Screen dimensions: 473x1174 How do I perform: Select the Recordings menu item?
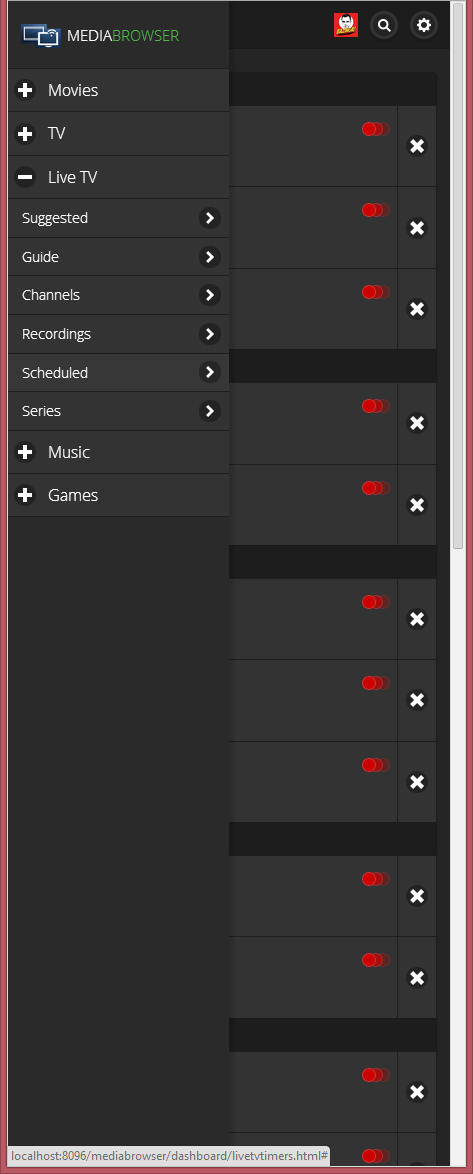click(x=118, y=334)
